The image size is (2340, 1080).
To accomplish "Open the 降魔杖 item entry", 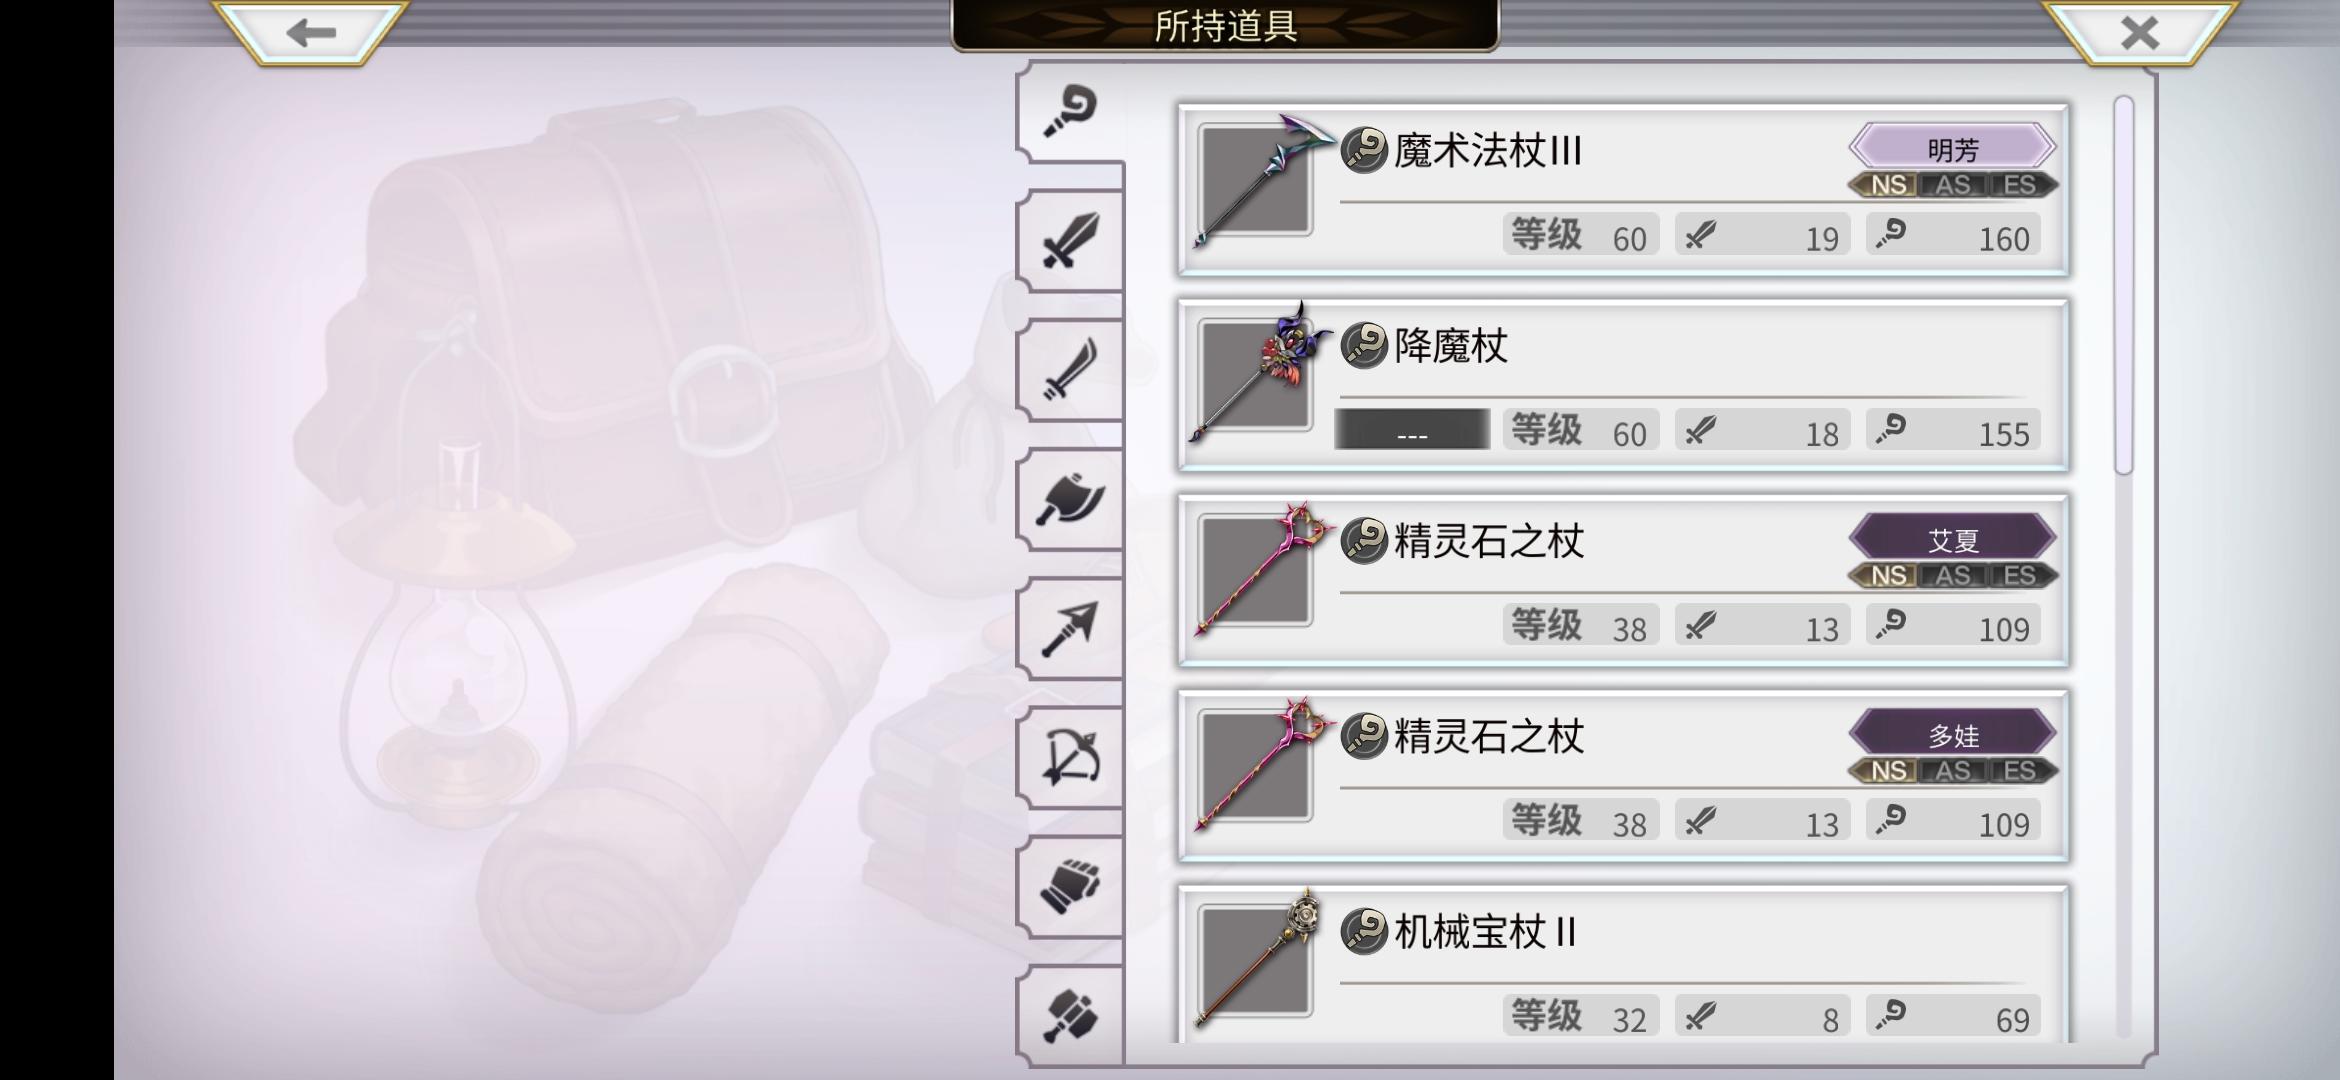I will 1623,384.
